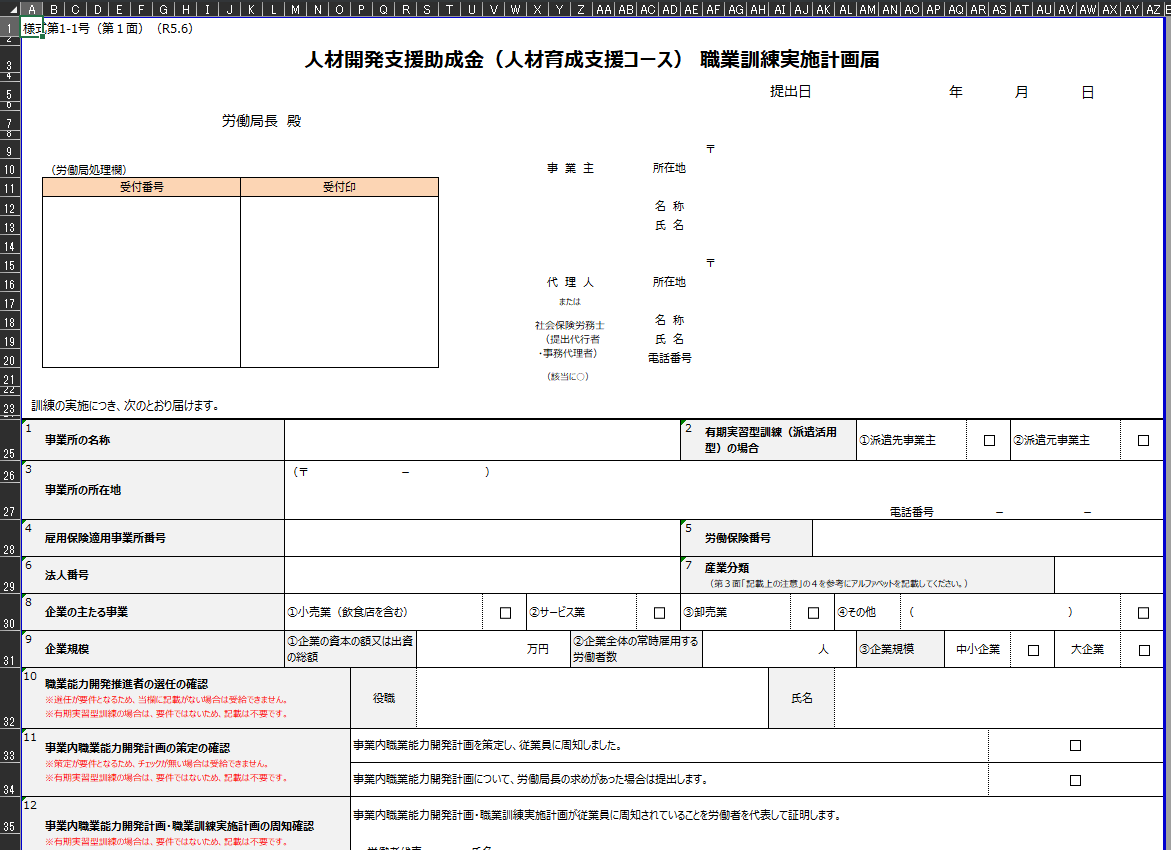Click the 受付番号 header cell

coord(141,187)
